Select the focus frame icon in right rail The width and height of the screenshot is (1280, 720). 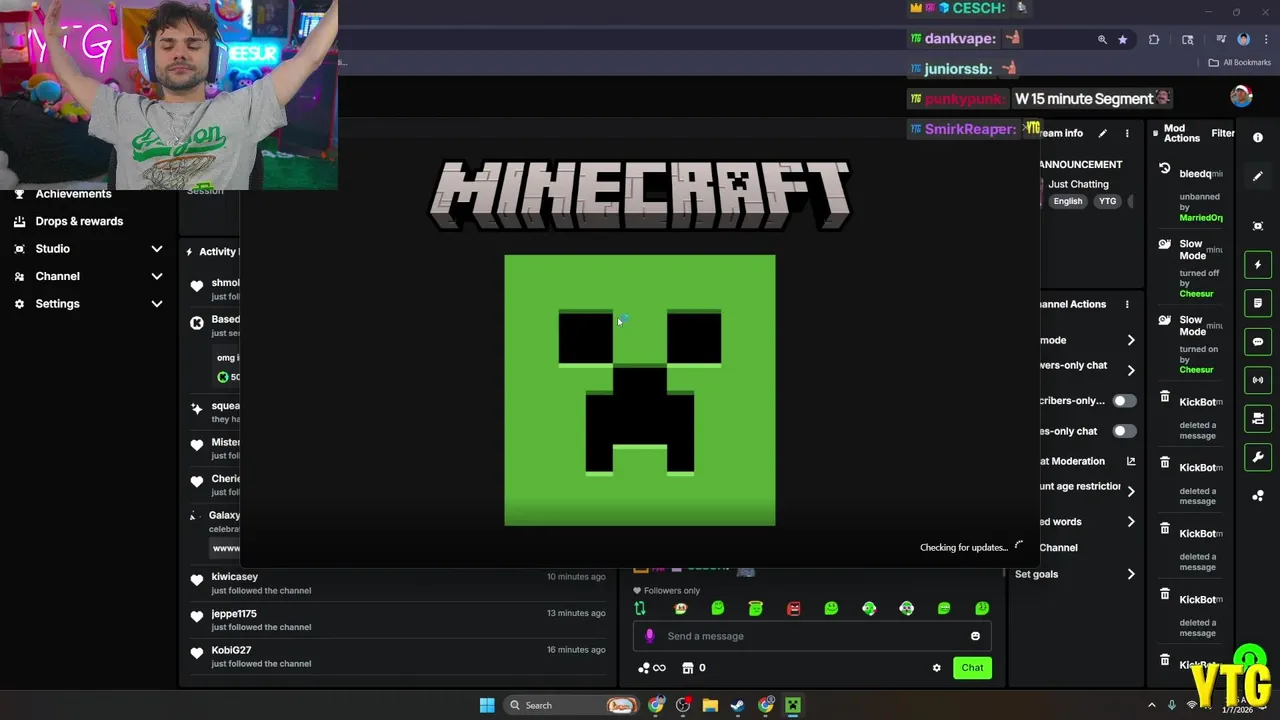pyautogui.click(x=1258, y=226)
